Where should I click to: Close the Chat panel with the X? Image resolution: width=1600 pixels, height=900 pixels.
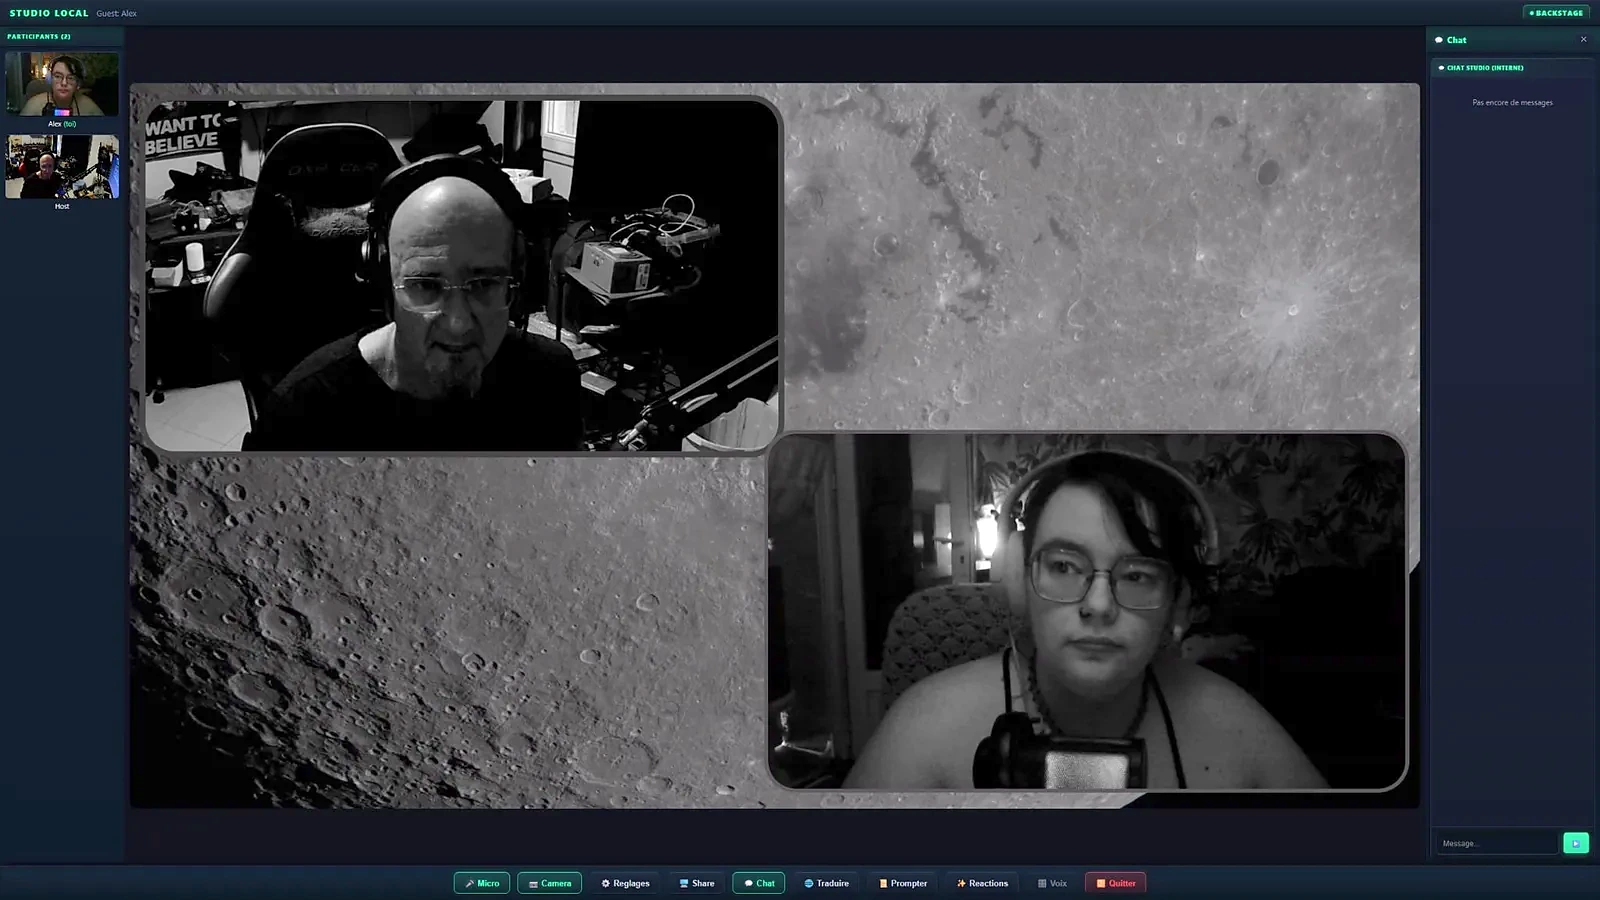[x=1583, y=40]
